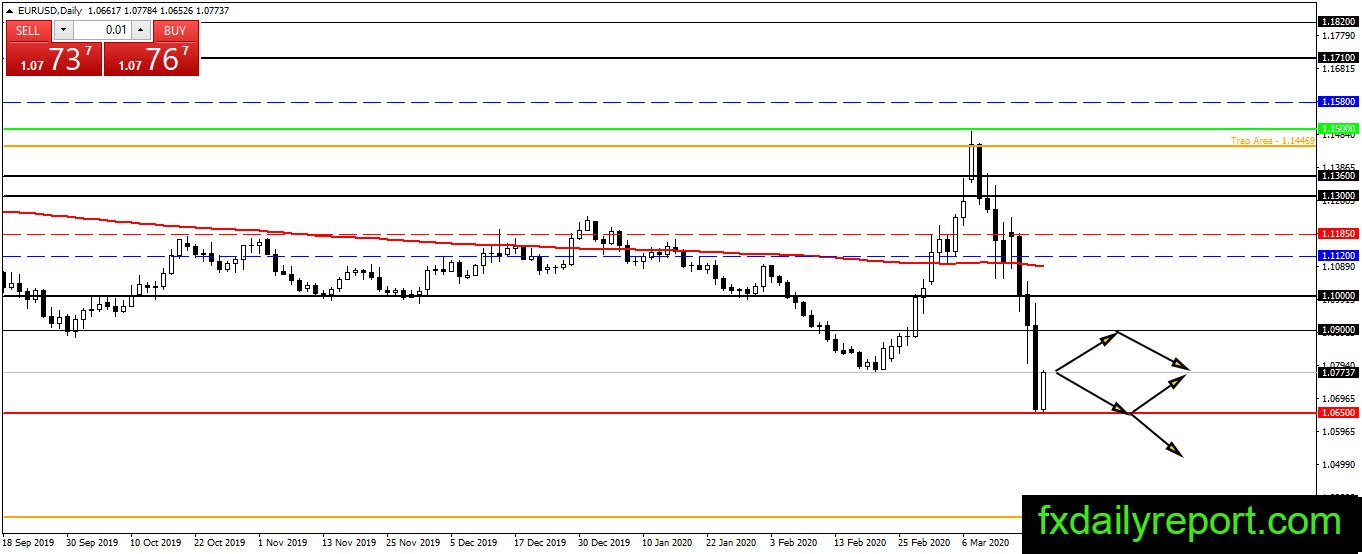Select the red 1.11850 price label
The height and width of the screenshot is (554, 1362).
pyautogui.click(x=1338, y=233)
